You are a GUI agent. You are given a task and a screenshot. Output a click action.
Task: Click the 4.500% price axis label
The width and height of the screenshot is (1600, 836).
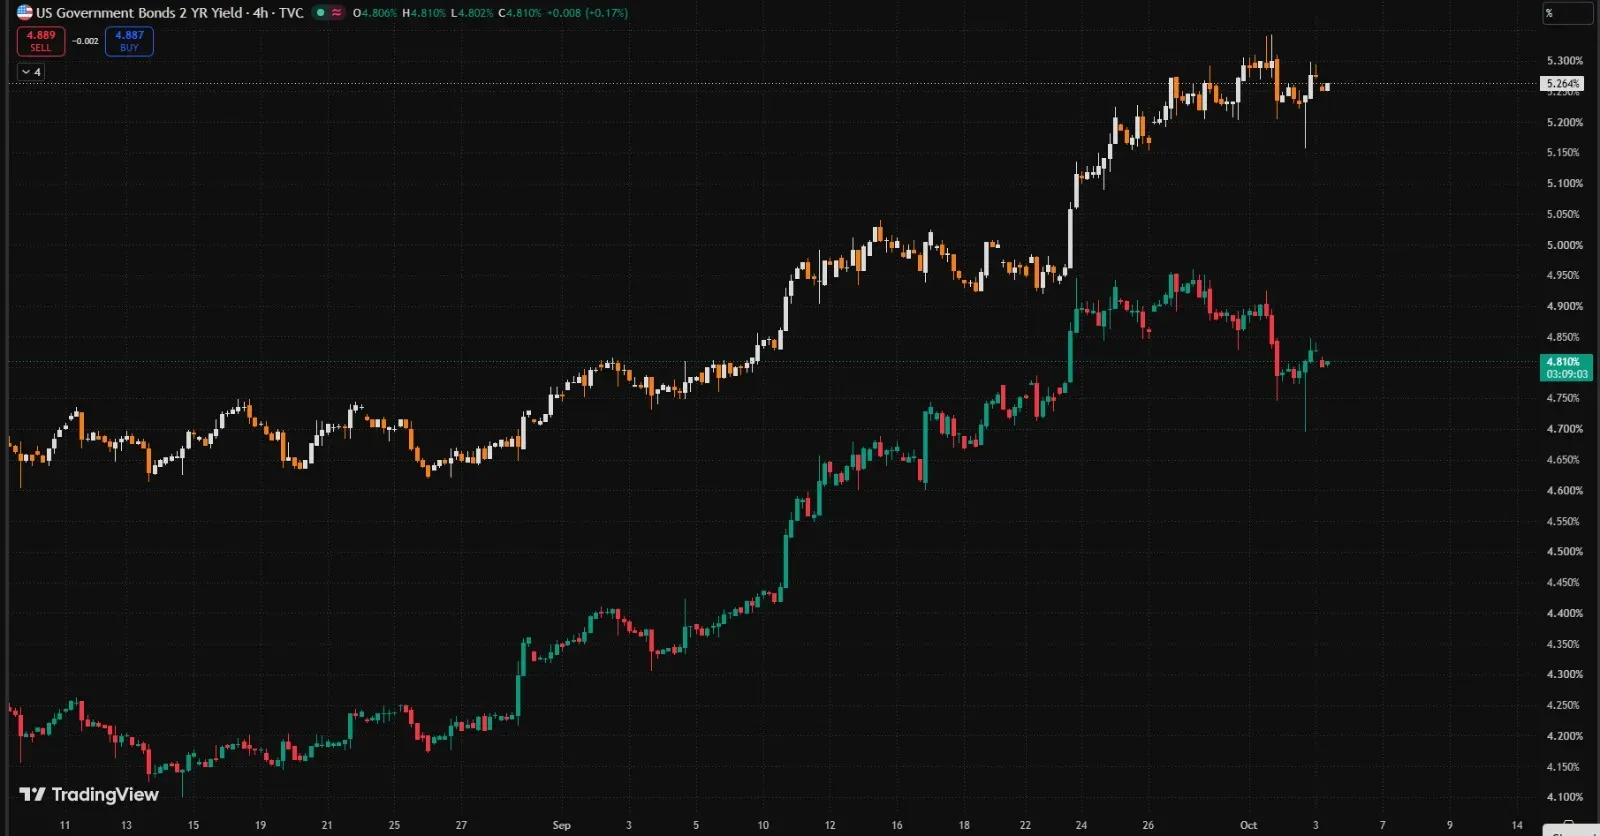(1564, 552)
